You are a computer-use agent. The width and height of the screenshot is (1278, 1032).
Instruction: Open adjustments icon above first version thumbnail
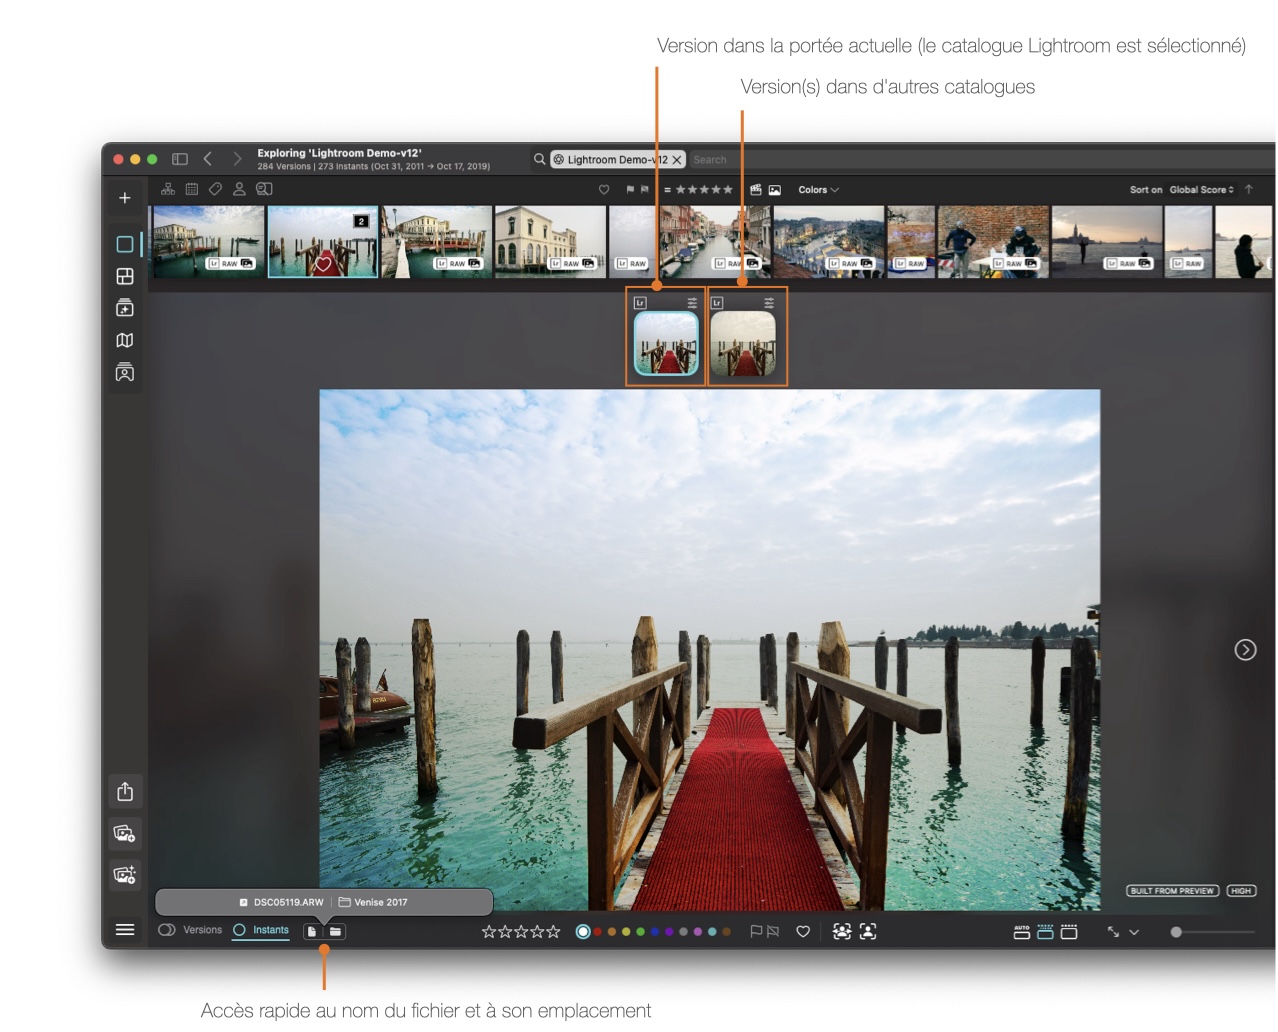tap(692, 302)
